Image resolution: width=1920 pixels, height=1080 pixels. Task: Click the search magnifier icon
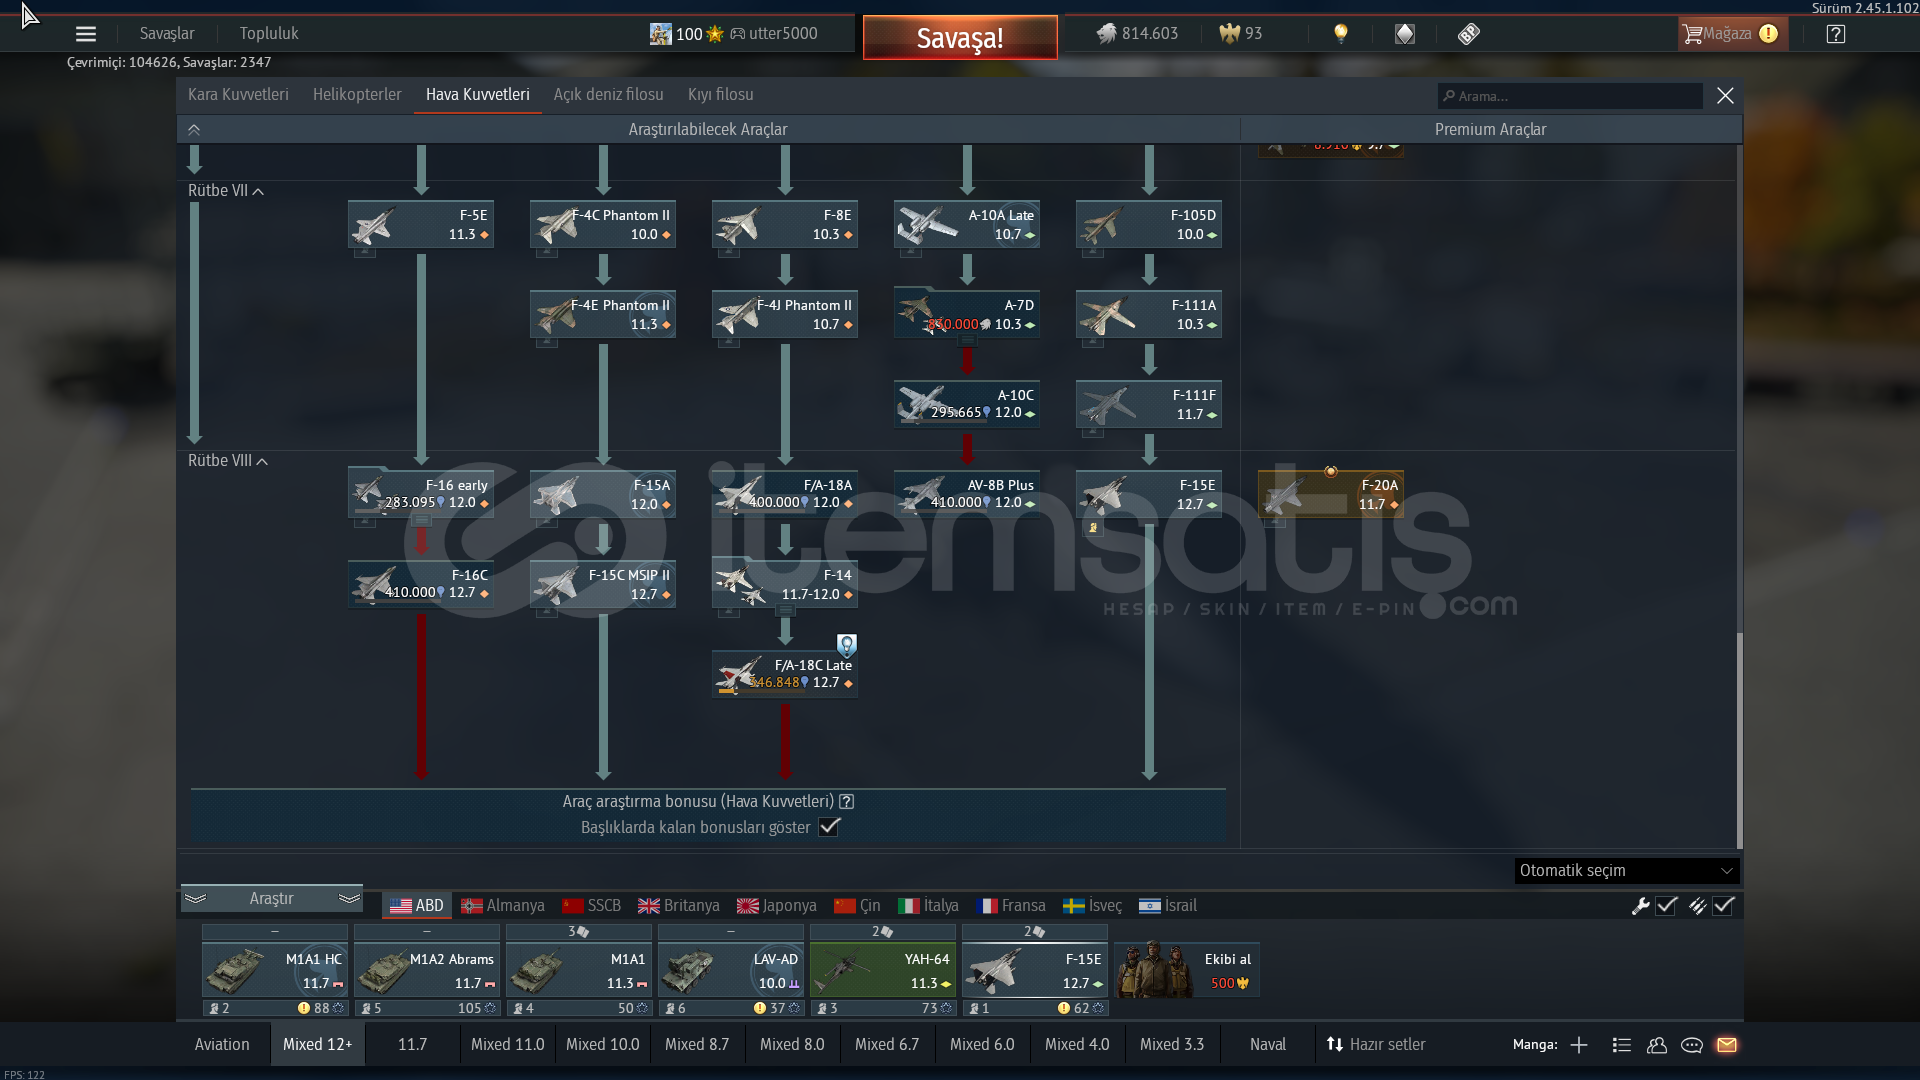click(1449, 96)
